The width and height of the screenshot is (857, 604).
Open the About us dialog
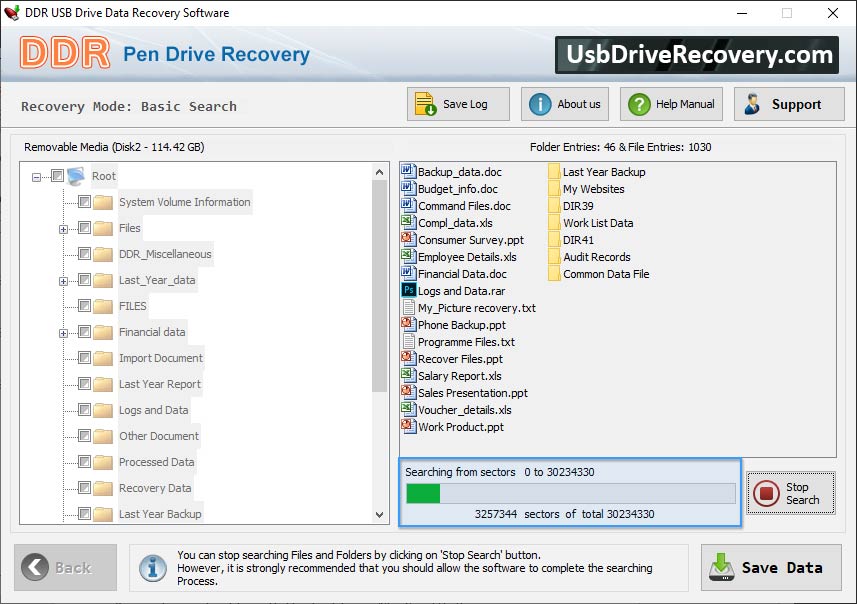pyautogui.click(x=565, y=104)
